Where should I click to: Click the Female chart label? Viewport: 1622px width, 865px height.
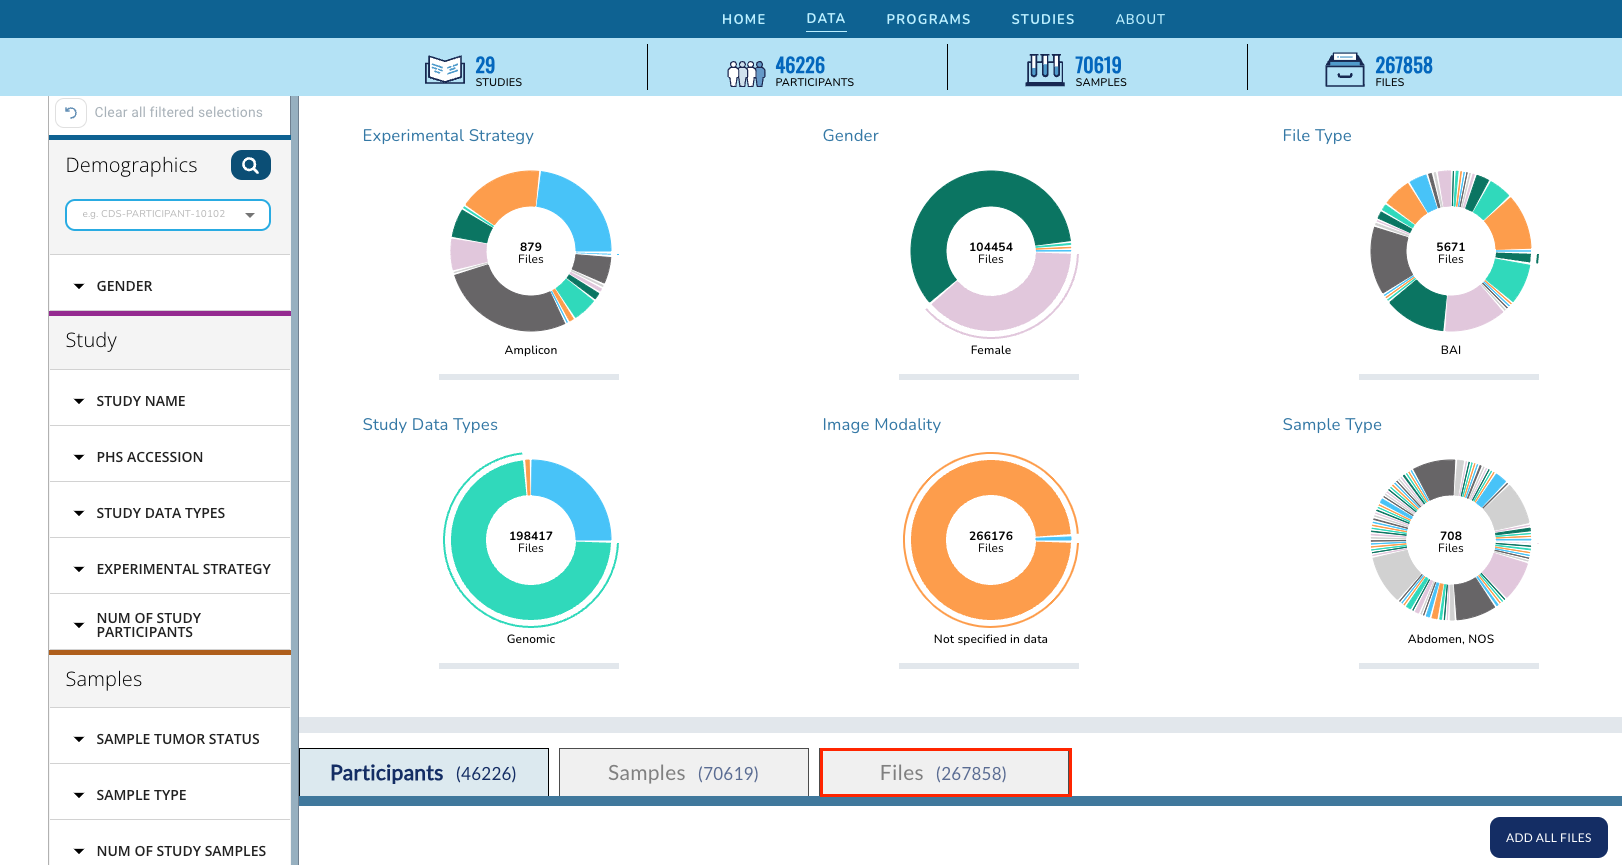(x=991, y=350)
